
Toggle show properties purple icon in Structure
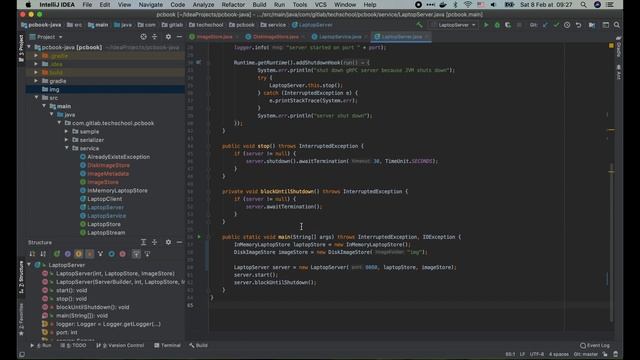67,254
